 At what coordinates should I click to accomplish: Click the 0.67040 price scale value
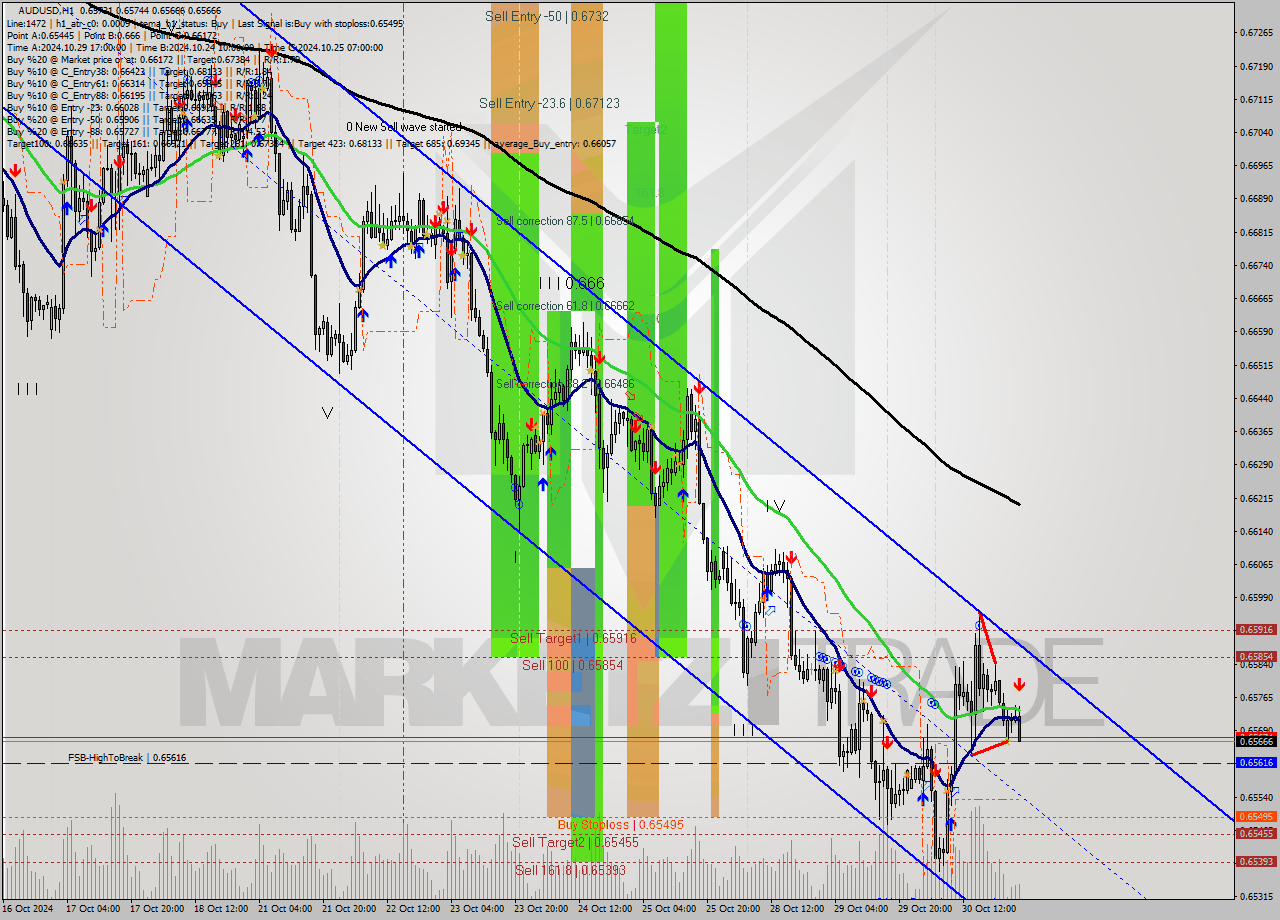pyautogui.click(x=1256, y=132)
